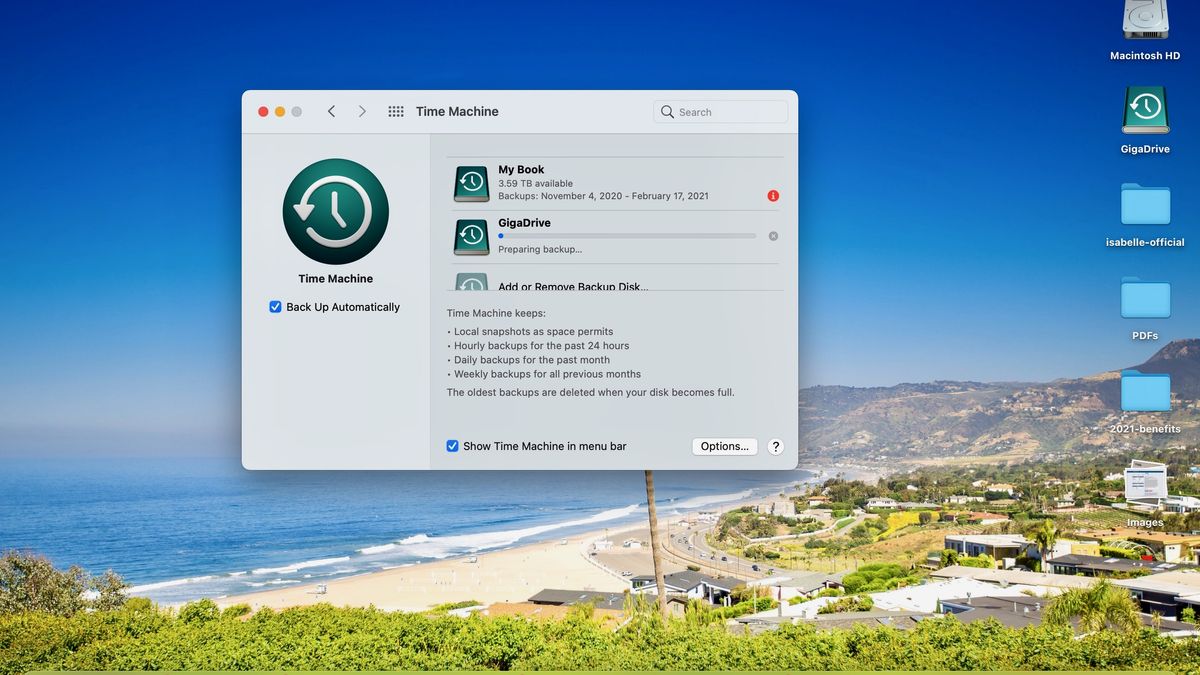This screenshot has width=1200, height=675.
Task: Uncheck Show Time Machine in menu bar
Action: pyautogui.click(x=452, y=446)
